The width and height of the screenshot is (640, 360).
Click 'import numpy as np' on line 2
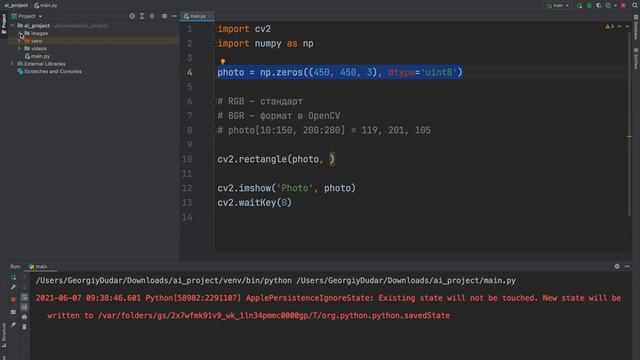coord(265,44)
